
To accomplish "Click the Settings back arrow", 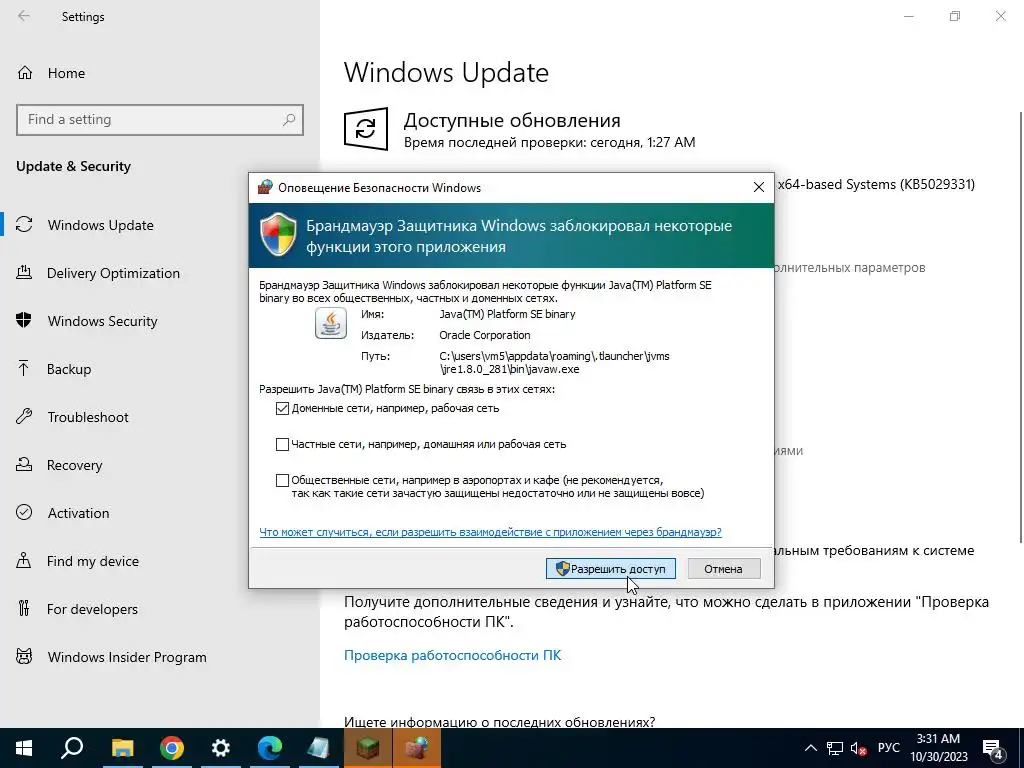I will [x=24, y=16].
